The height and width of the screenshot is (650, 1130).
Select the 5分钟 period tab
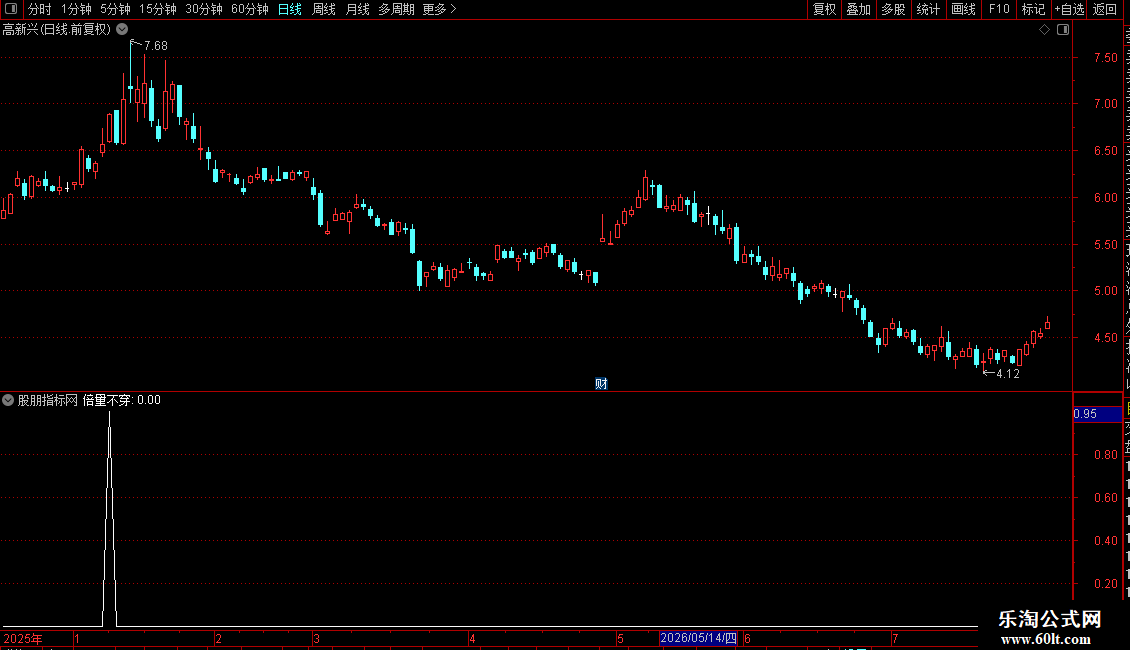point(115,9)
